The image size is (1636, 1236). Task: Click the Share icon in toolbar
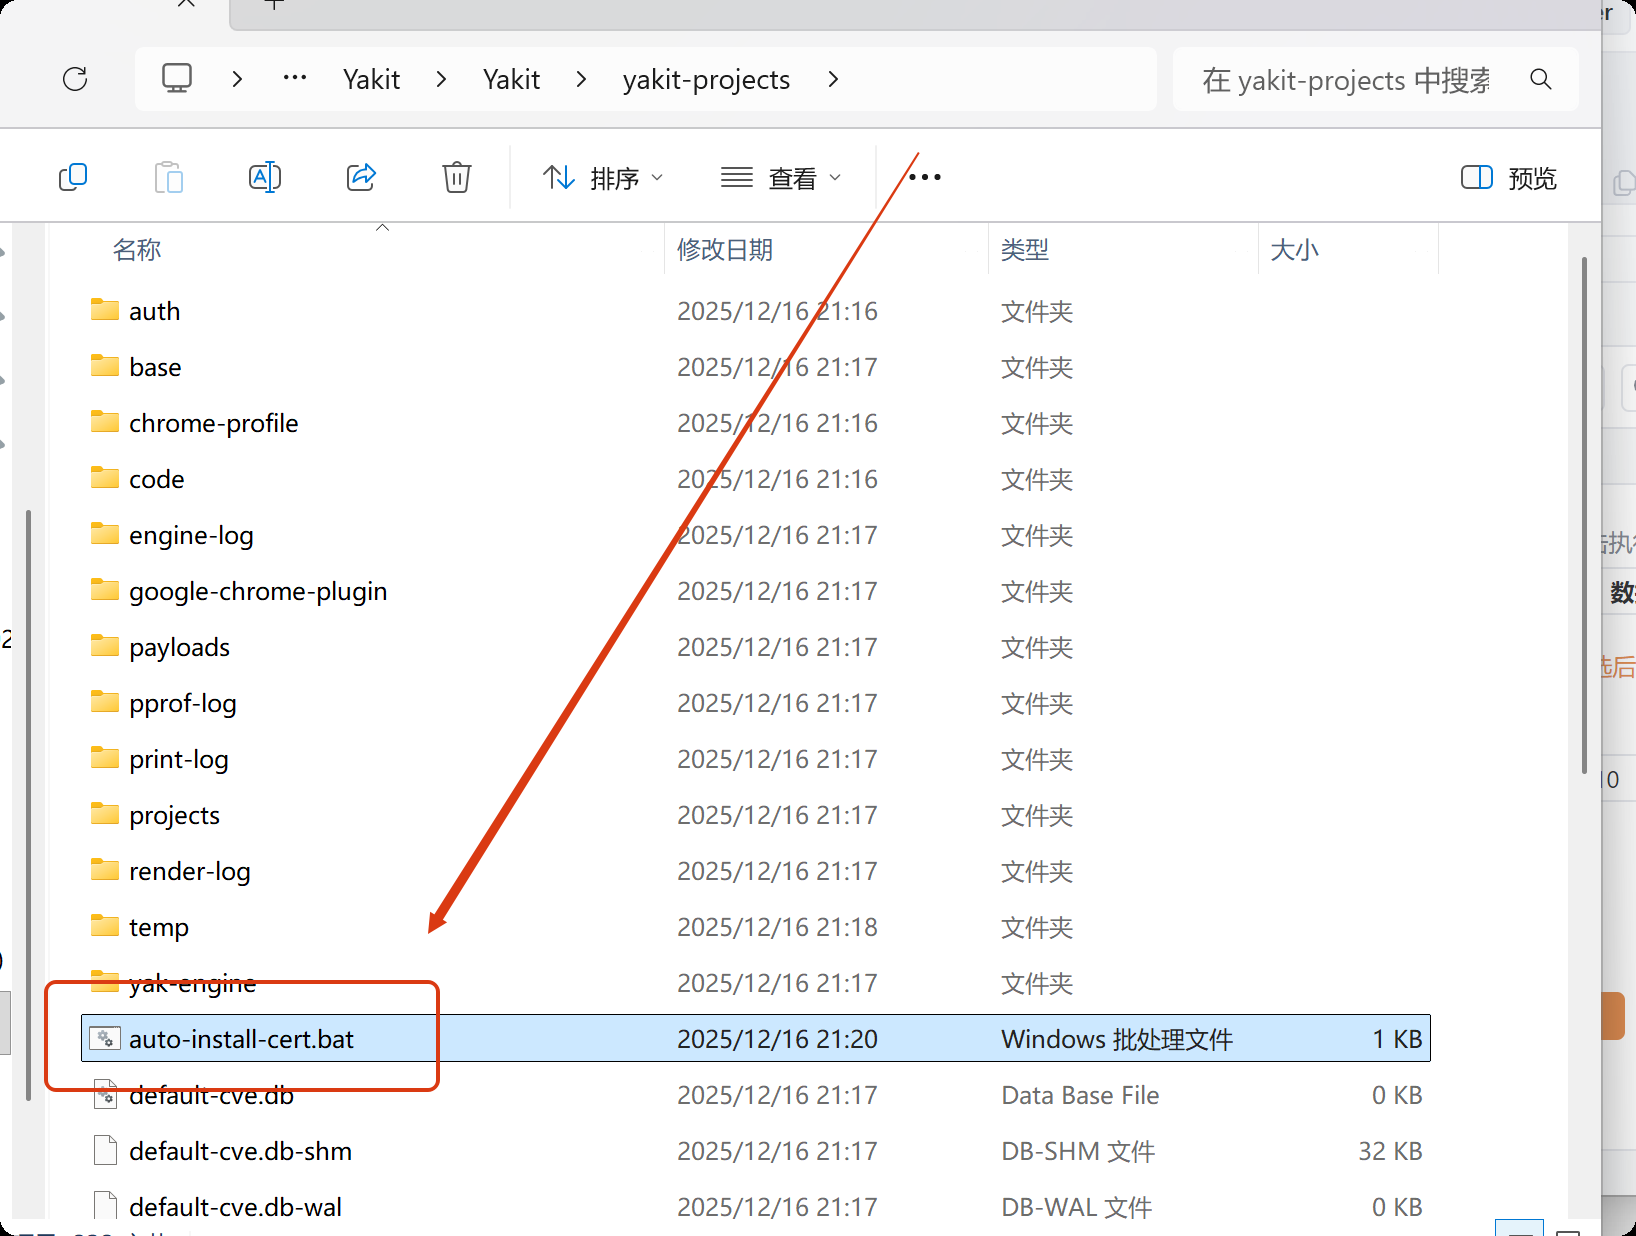[361, 178]
